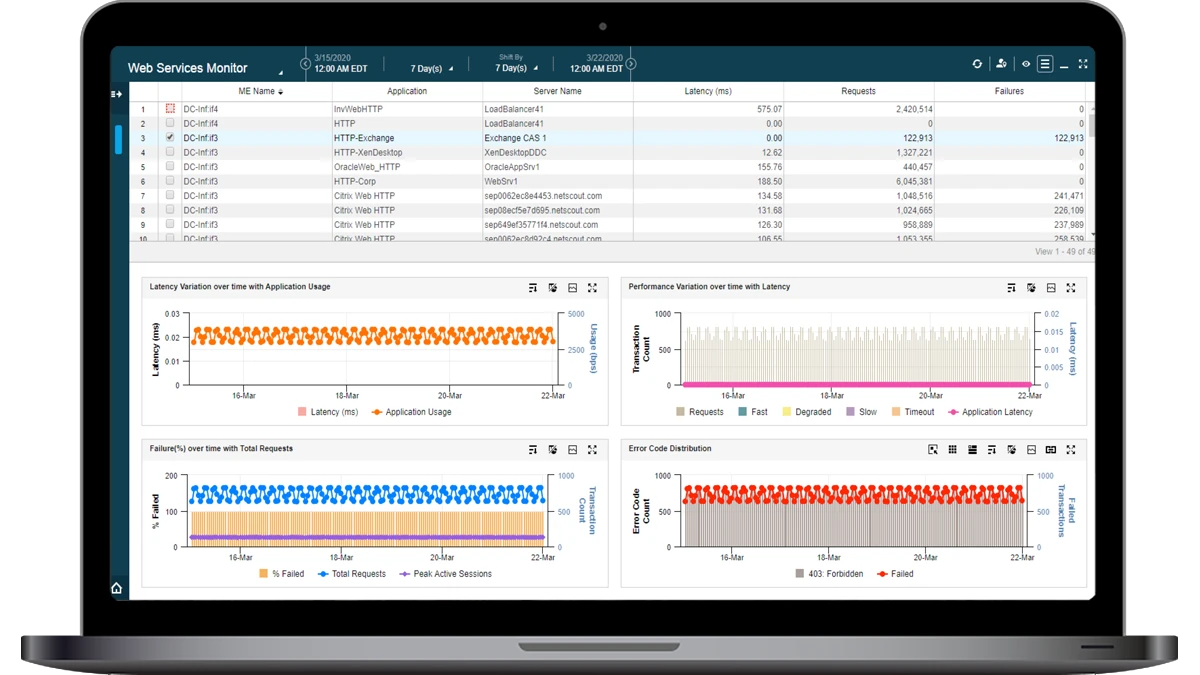The height and width of the screenshot is (675, 1200).
Task: Uncheck the HTTP-Exchange row checkbox
Action: [x=170, y=137]
